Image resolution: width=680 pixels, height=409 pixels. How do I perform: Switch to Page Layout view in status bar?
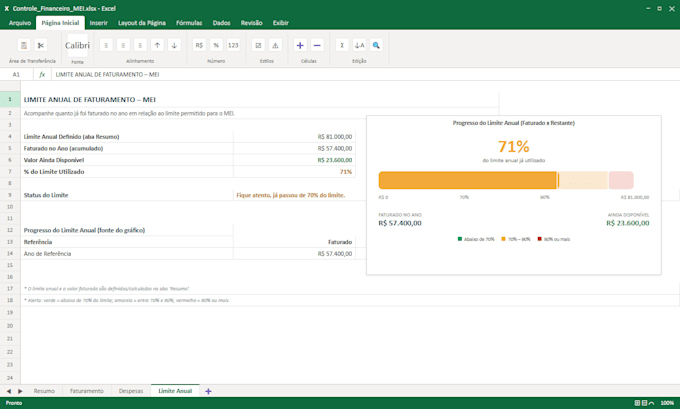click(644, 403)
